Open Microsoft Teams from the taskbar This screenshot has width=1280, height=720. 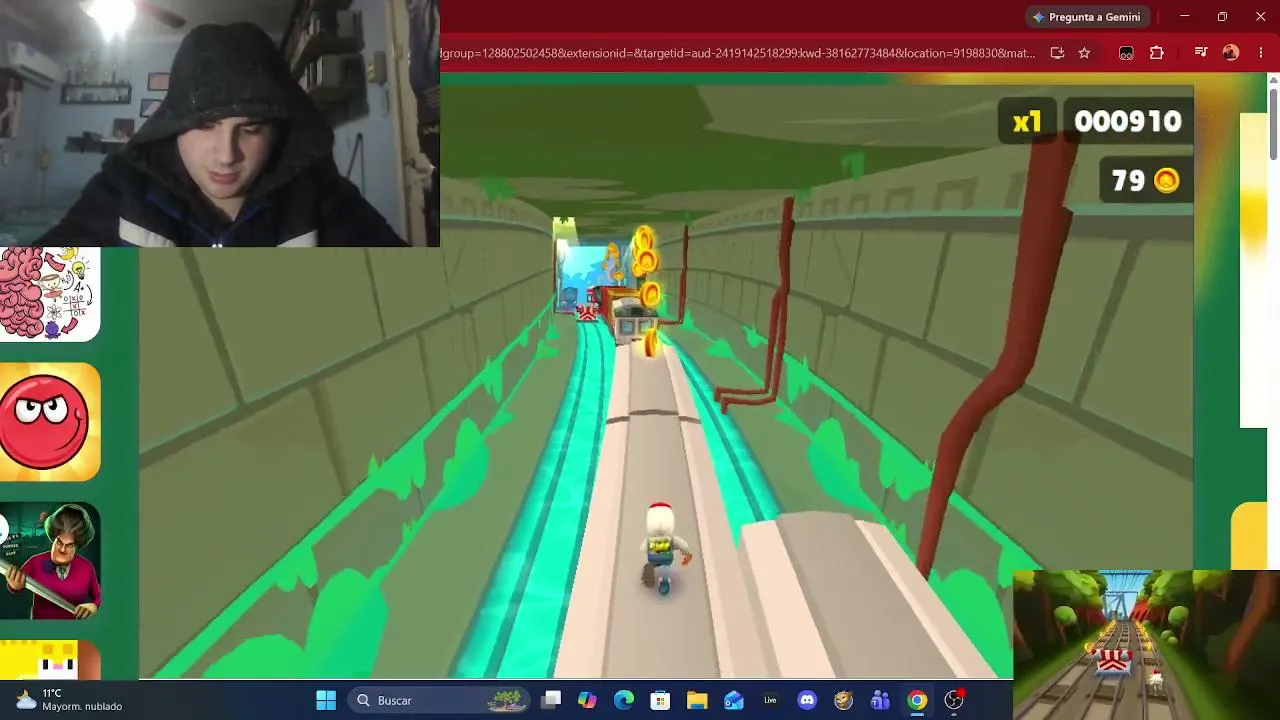(880, 700)
